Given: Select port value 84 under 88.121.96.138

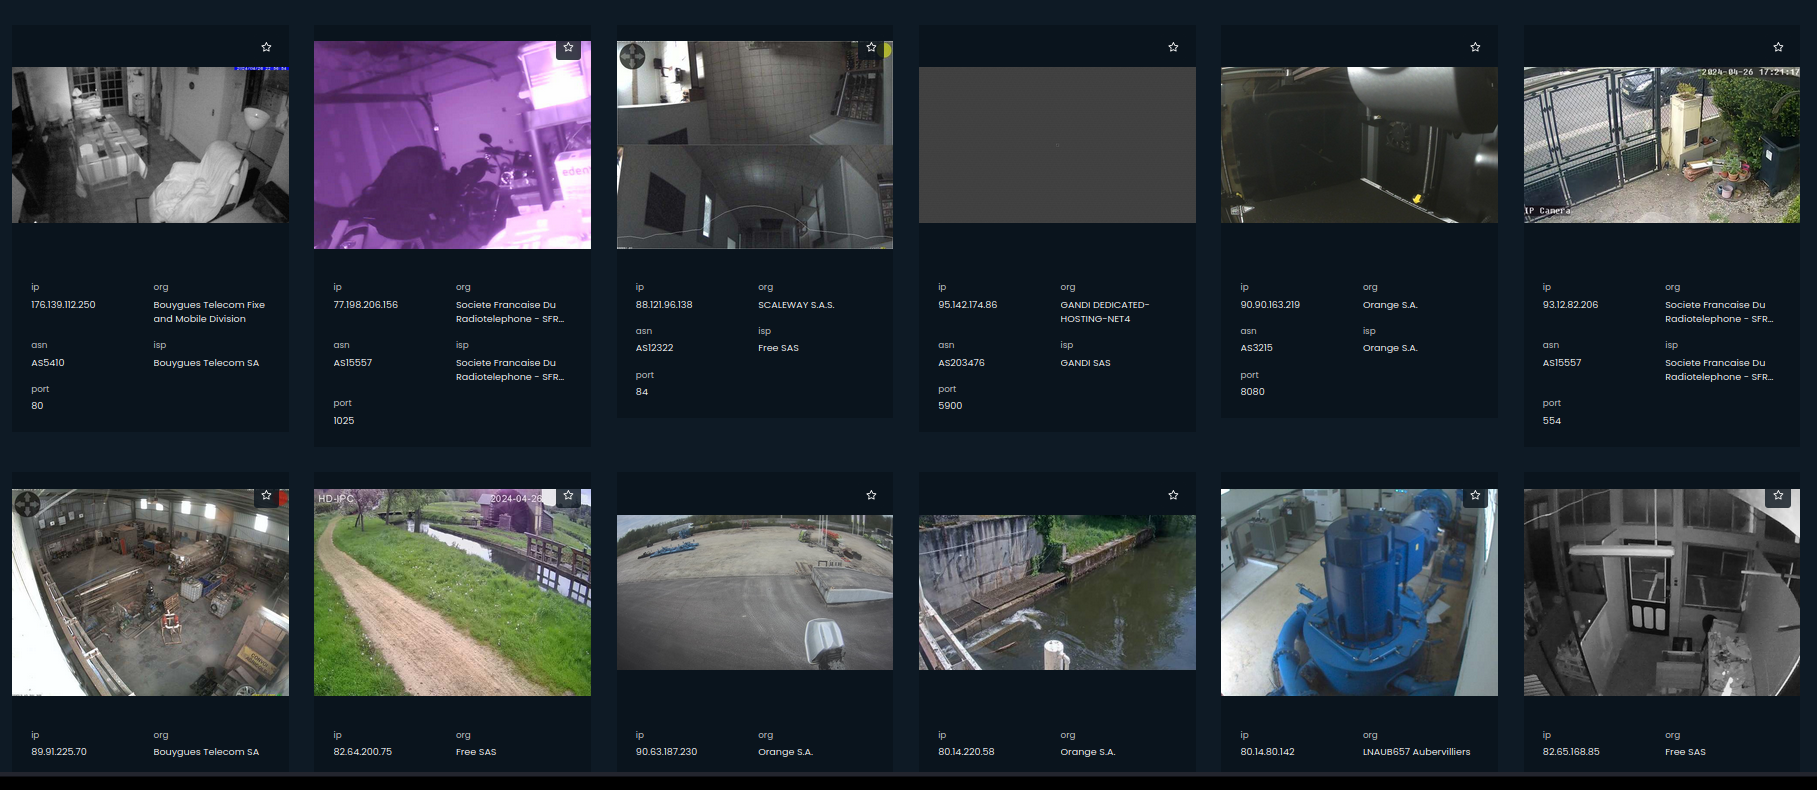Looking at the screenshot, I should (x=642, y=392).
